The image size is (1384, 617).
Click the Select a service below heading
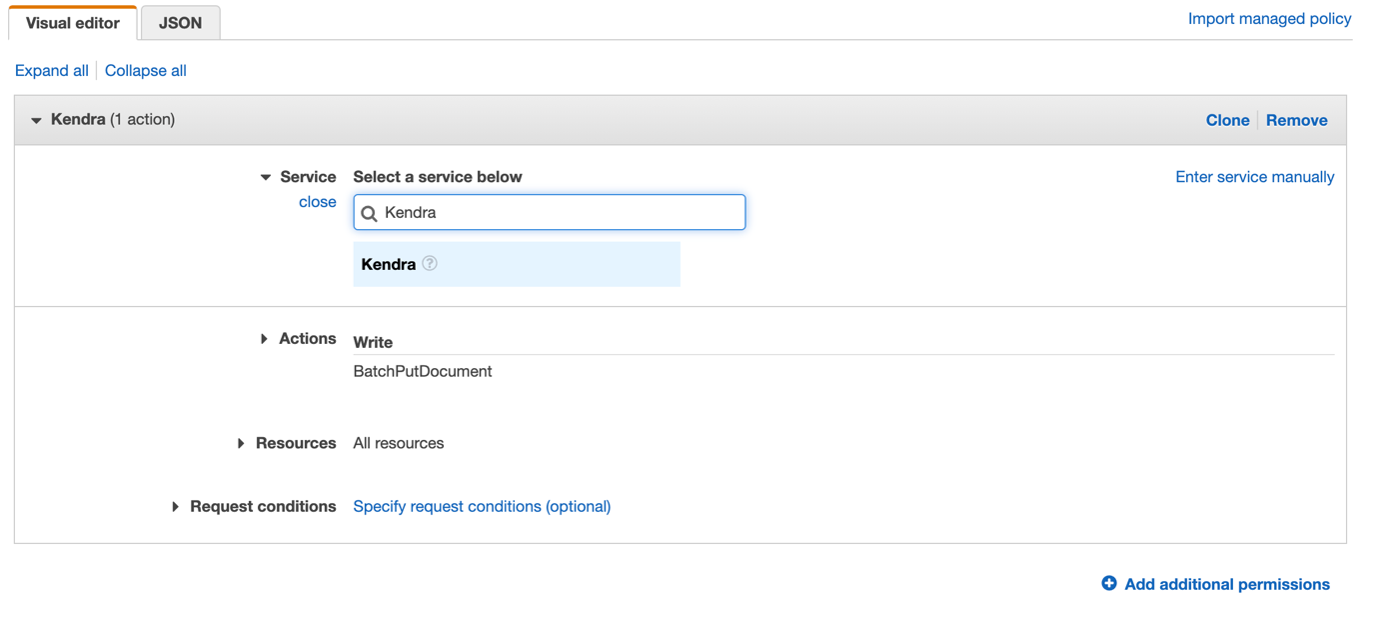point(437,177)
